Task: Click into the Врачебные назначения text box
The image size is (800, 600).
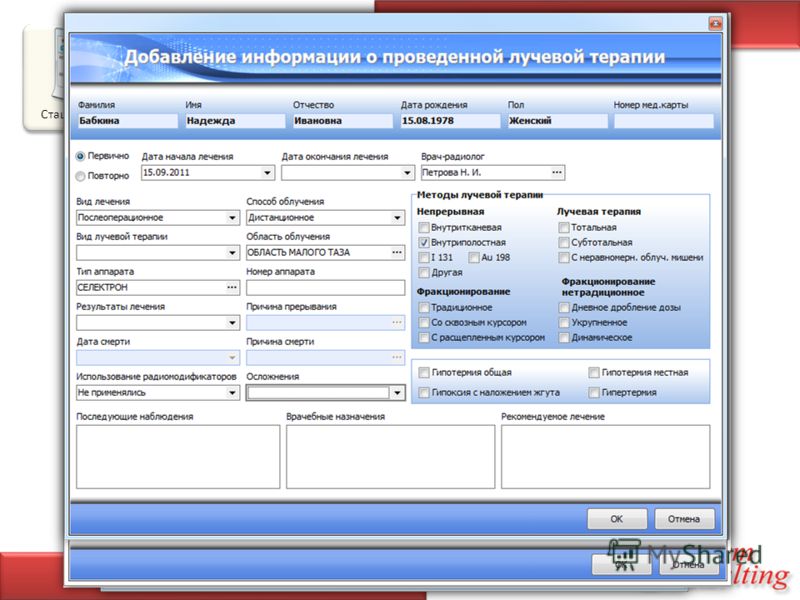Action: (x=390, y=457)
